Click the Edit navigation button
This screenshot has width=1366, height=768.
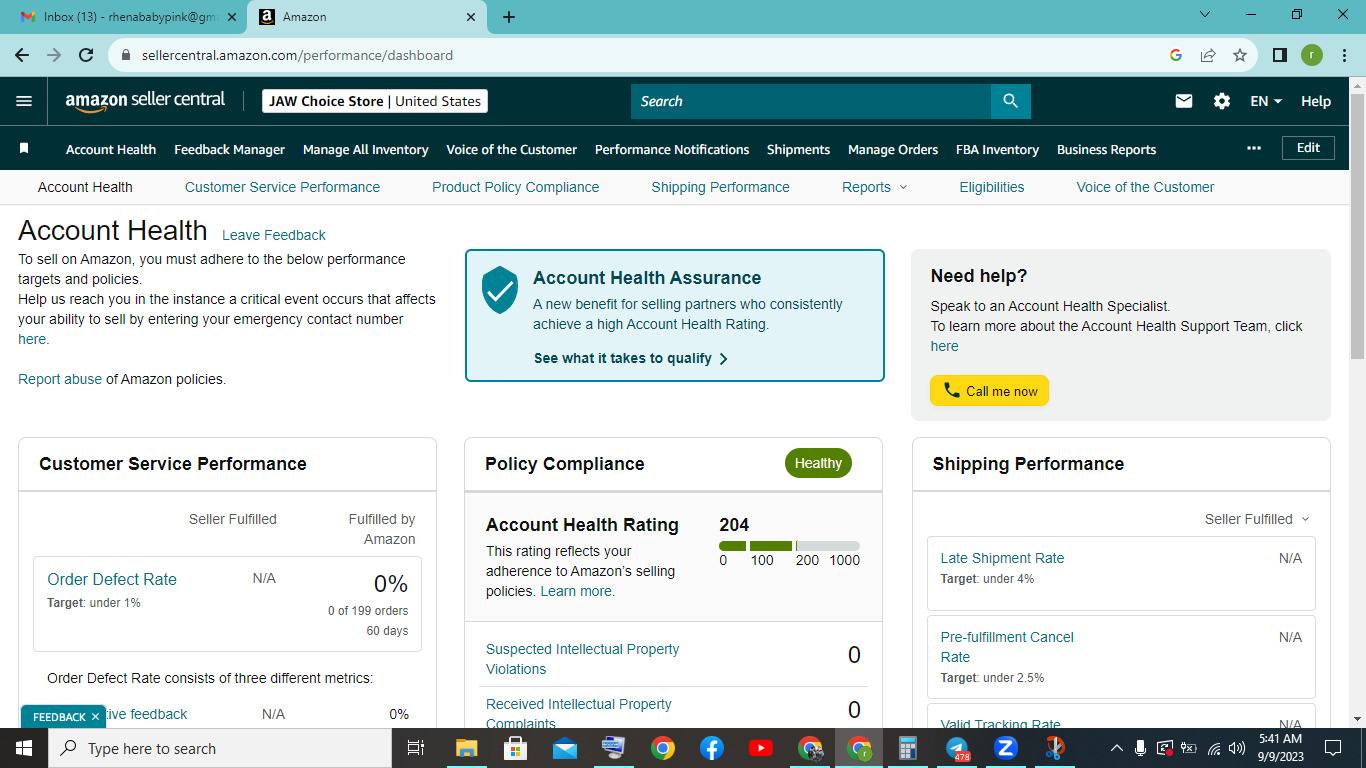(1308, 148)
